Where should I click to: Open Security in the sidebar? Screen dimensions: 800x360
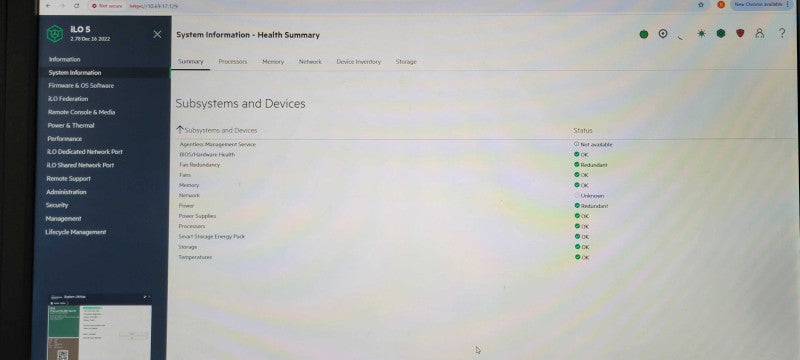57,205
